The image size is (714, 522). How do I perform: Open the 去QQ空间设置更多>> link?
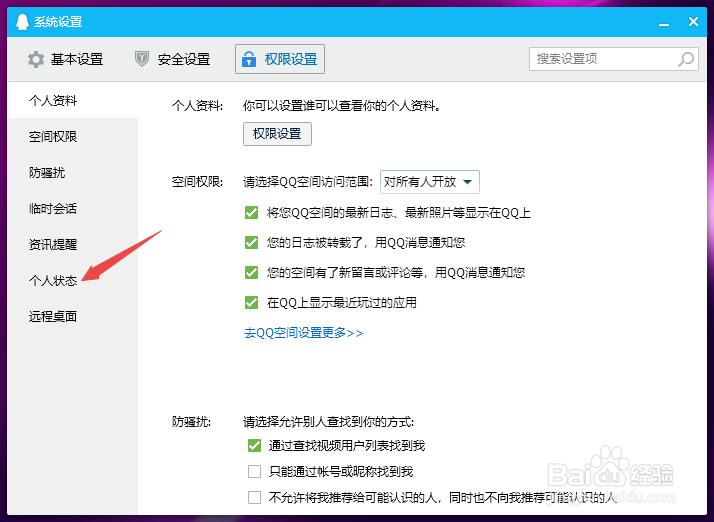coord(303,333)
